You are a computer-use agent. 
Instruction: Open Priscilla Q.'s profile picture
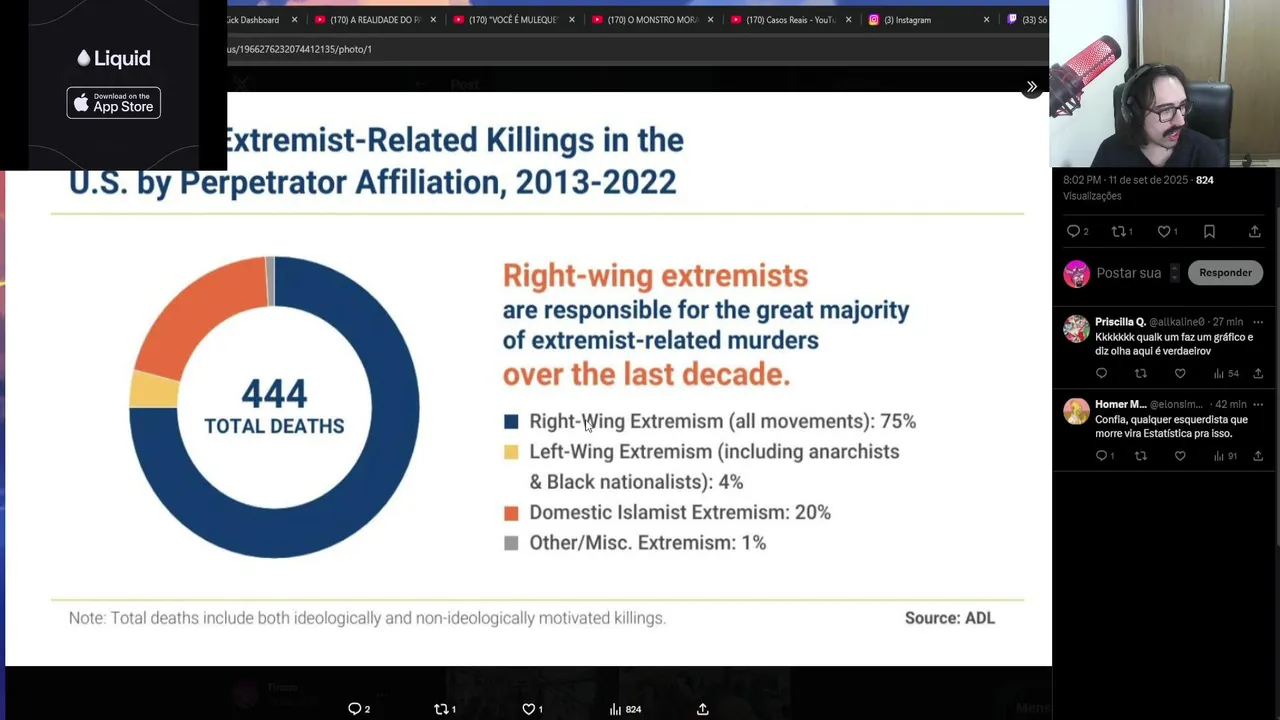coord(1076,329)
